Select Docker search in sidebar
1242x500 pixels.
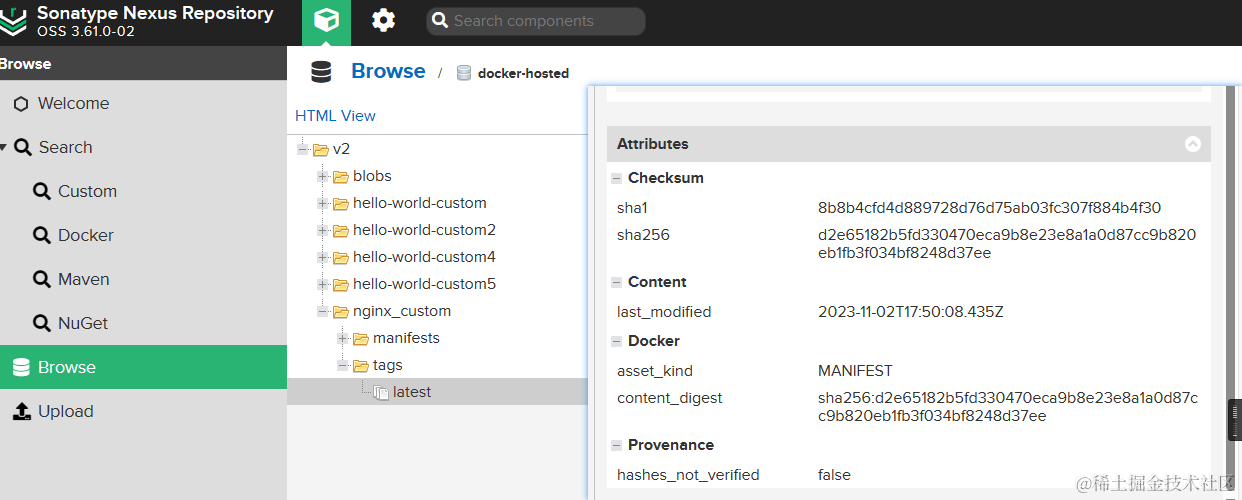tap(143, 236)
